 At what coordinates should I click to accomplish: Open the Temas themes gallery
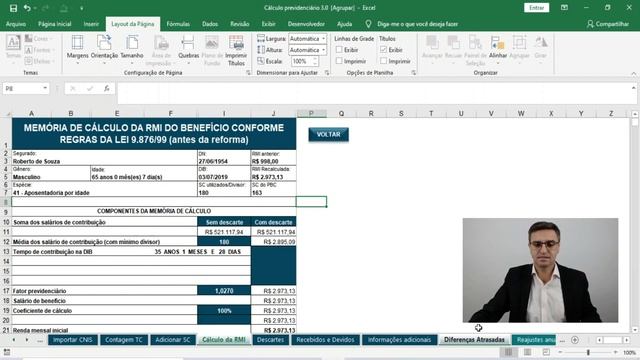13,48
